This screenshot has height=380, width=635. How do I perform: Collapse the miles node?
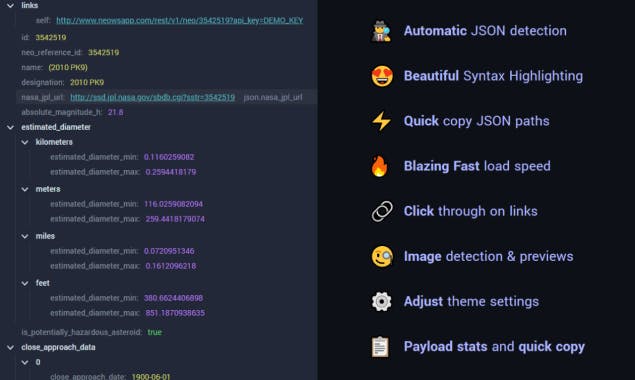coord(25,236)
